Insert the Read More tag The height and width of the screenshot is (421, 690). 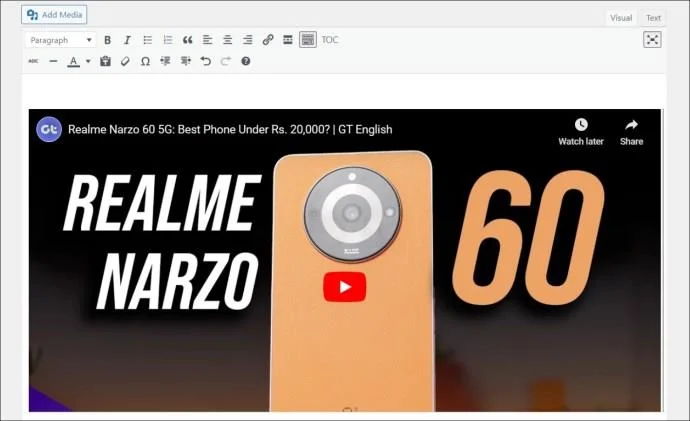[x=288, y=40]
